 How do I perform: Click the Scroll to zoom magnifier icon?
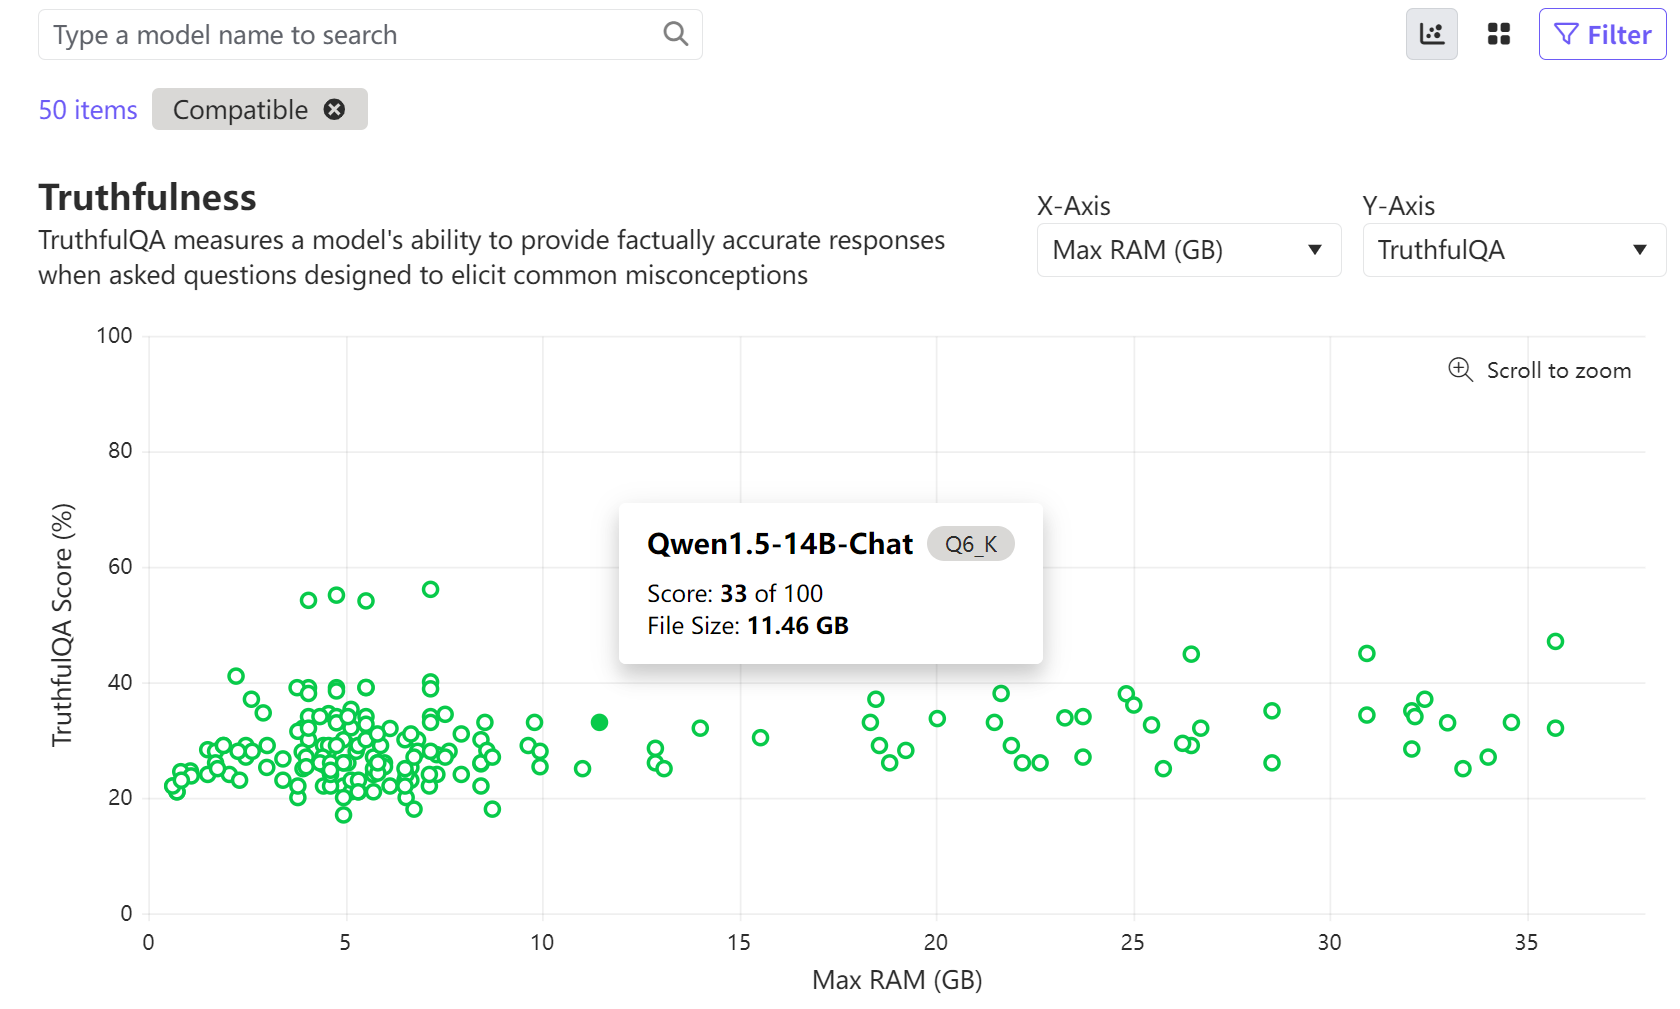tap(1460, 370)
